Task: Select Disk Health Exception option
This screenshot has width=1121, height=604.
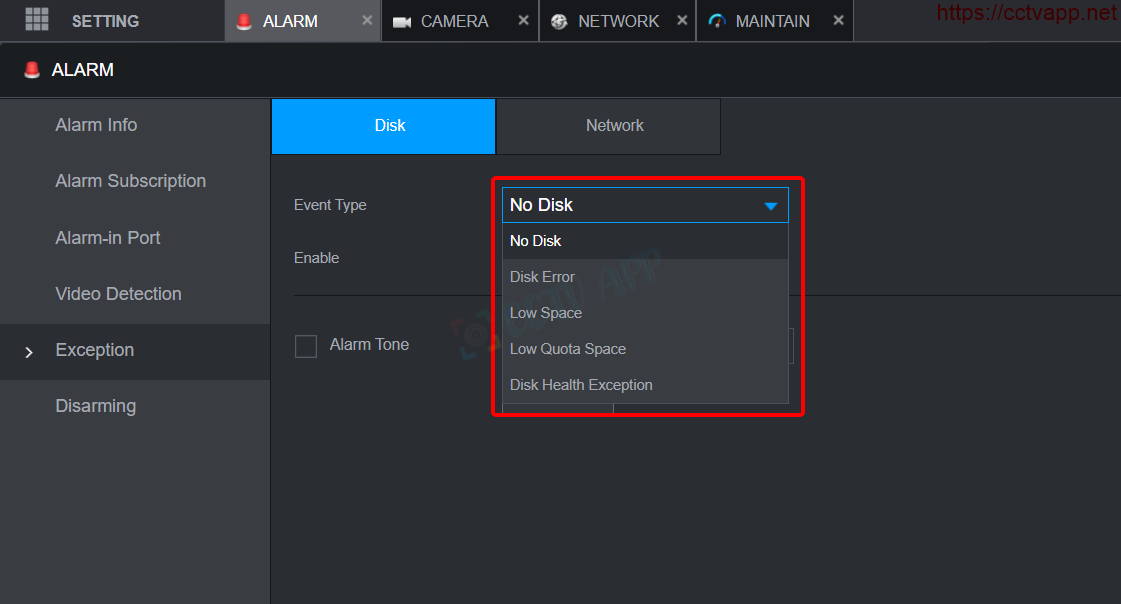Action: pyautogui.click(x=581, y=385)
